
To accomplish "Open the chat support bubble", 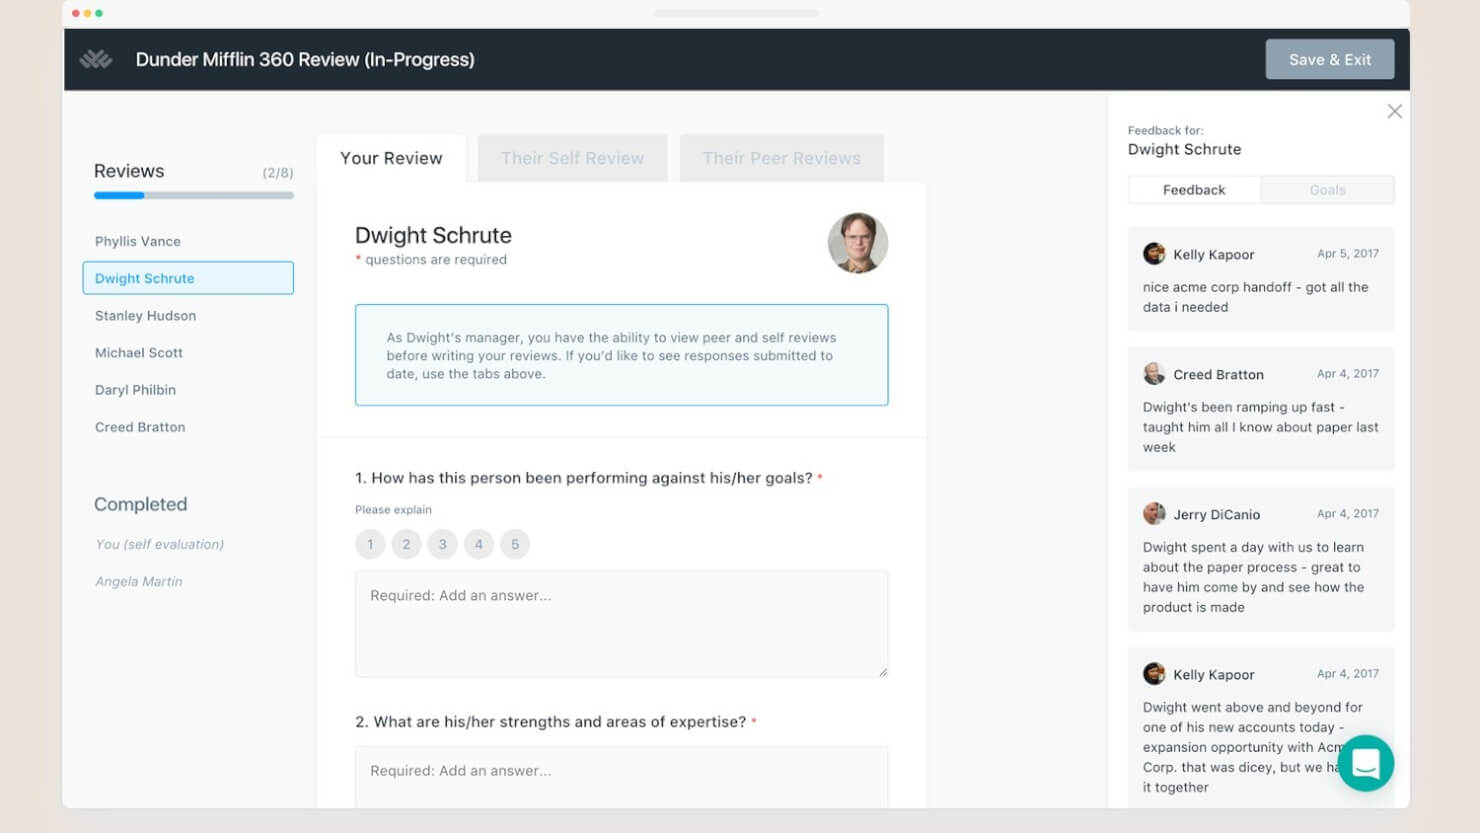I will 1365,763.
